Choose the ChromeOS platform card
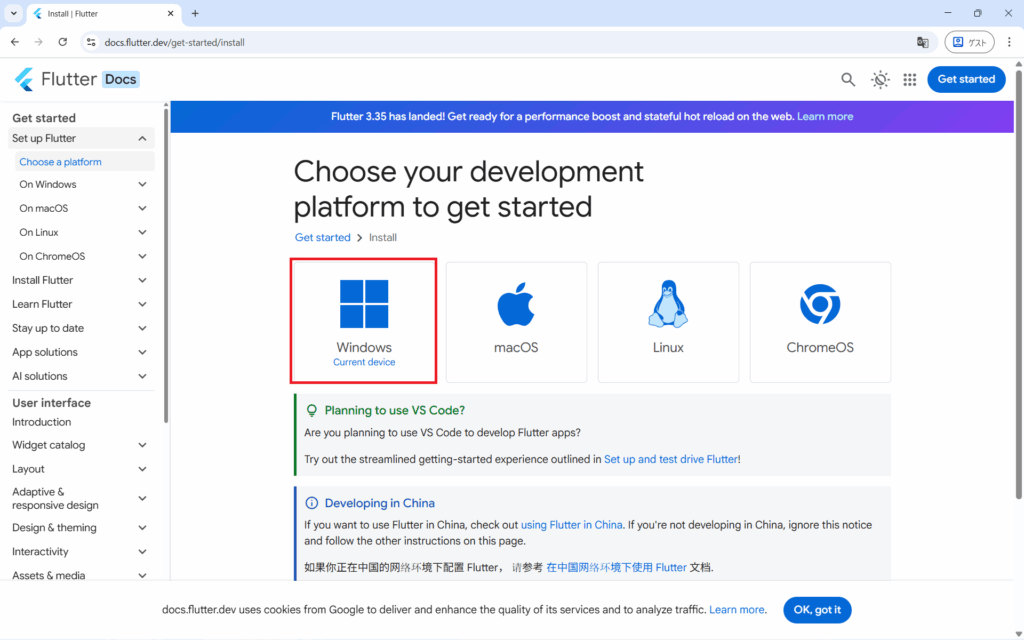The width and height of the screenshot is (1024, 640). [x=820, y=320]
